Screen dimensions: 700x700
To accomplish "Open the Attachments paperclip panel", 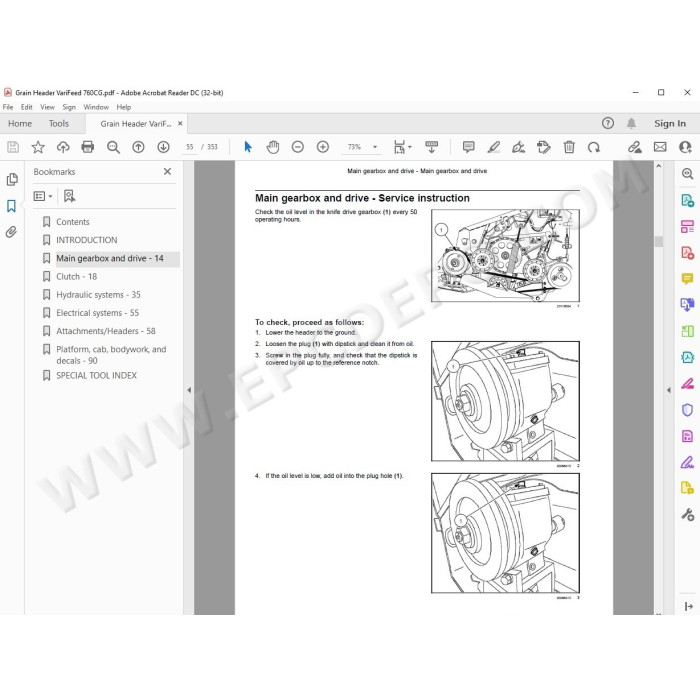I will [x=12, y=232].
